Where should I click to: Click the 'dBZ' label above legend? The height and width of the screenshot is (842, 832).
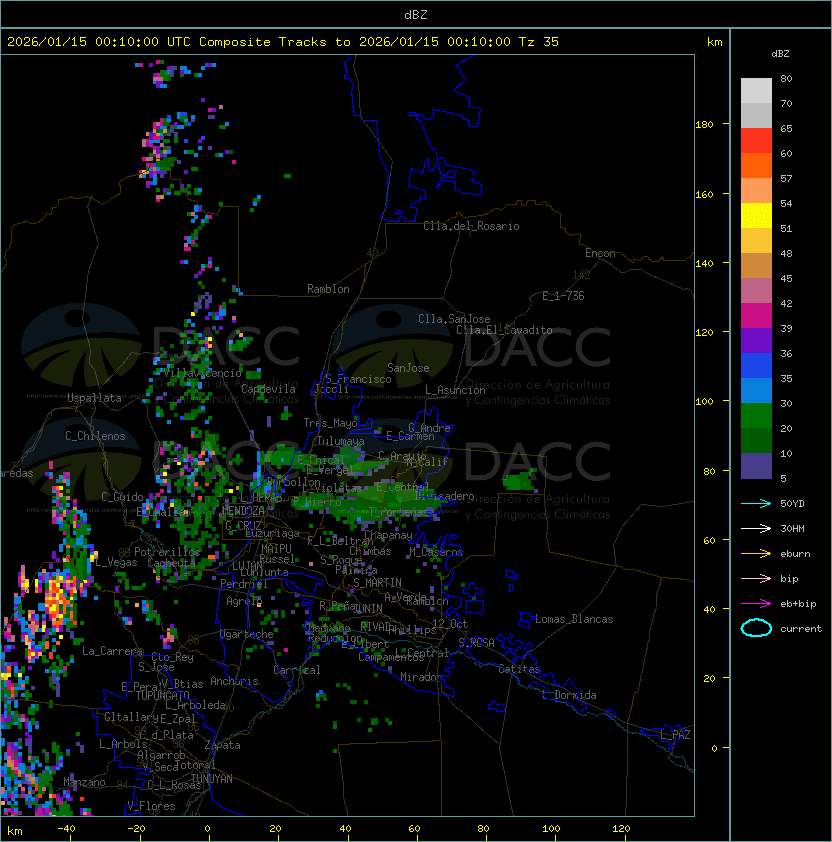780,54
